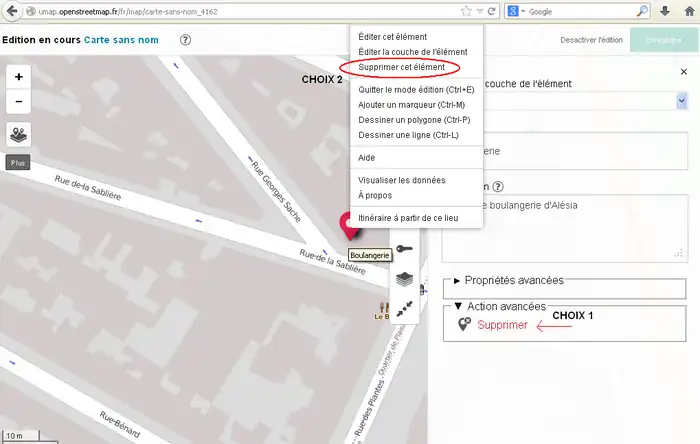The height and width of the screenshot is (444, 700).
Task: Click the zoom in plus button
Action: point(19,77)
